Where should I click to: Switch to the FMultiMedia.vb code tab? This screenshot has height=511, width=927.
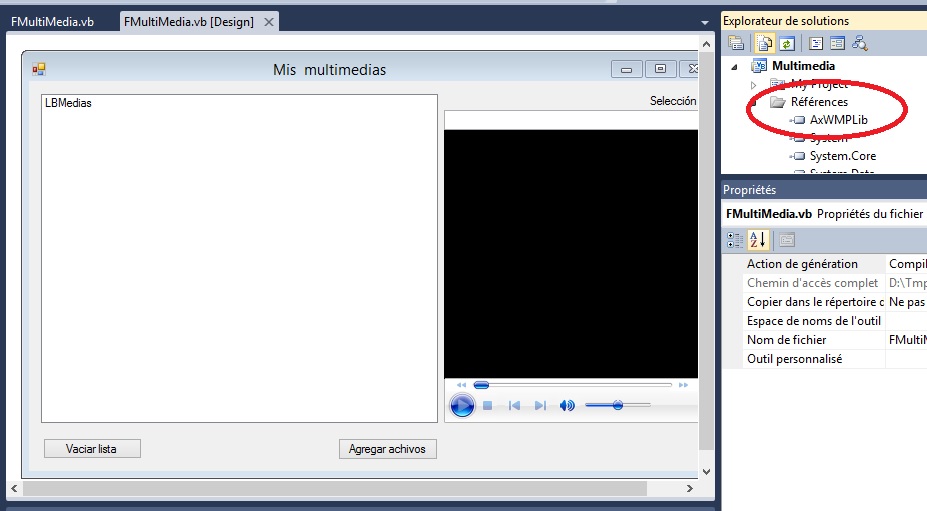pos(53,22)
